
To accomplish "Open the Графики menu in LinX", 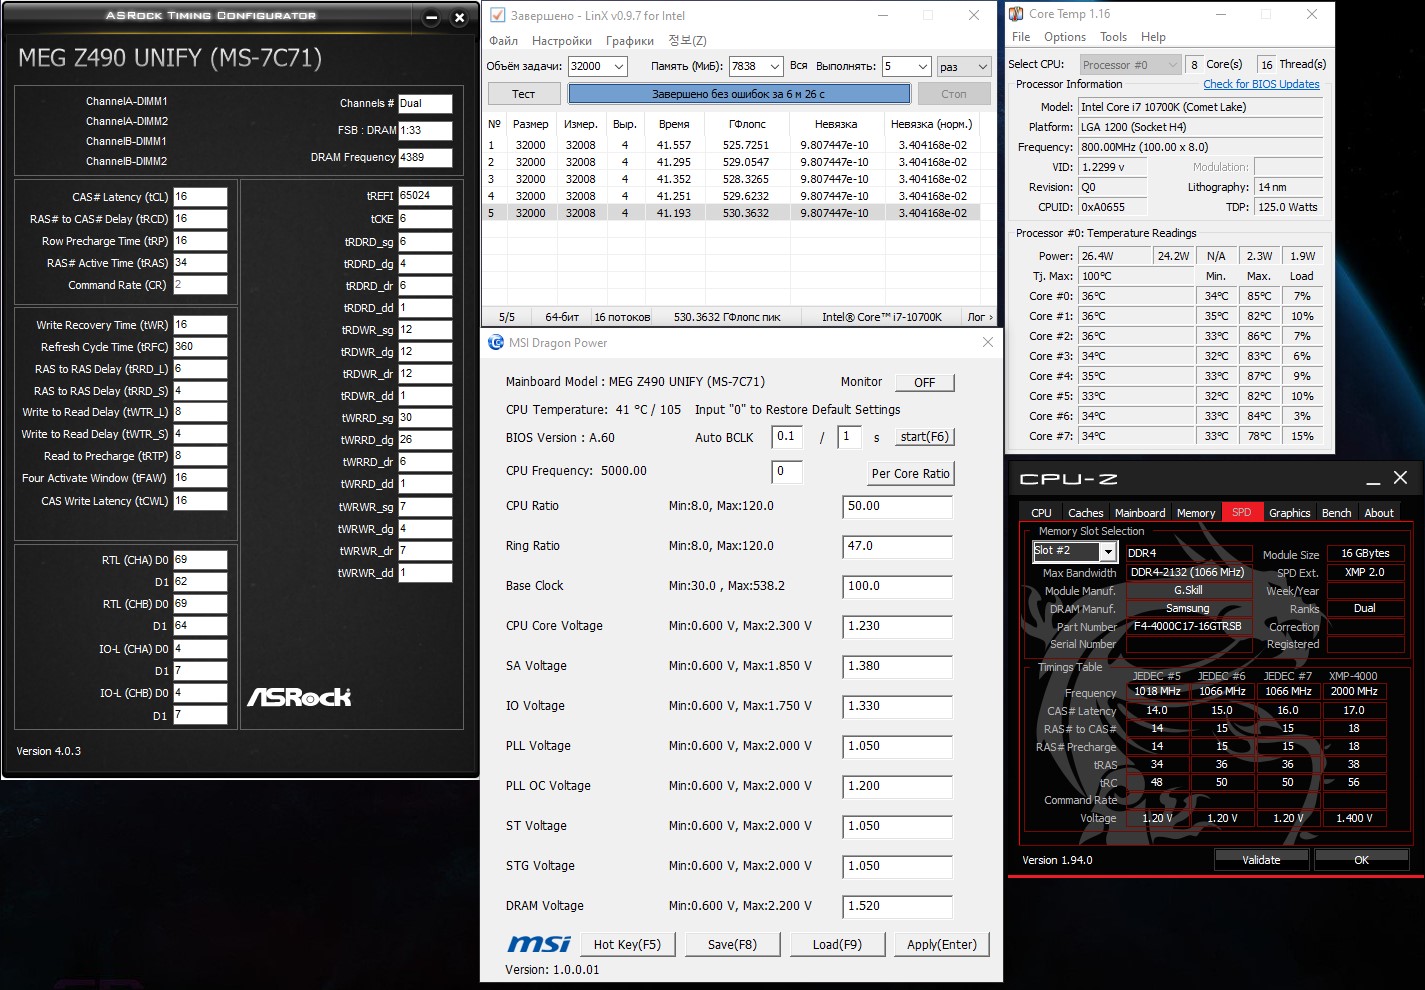I will click(x=630, y=41).
